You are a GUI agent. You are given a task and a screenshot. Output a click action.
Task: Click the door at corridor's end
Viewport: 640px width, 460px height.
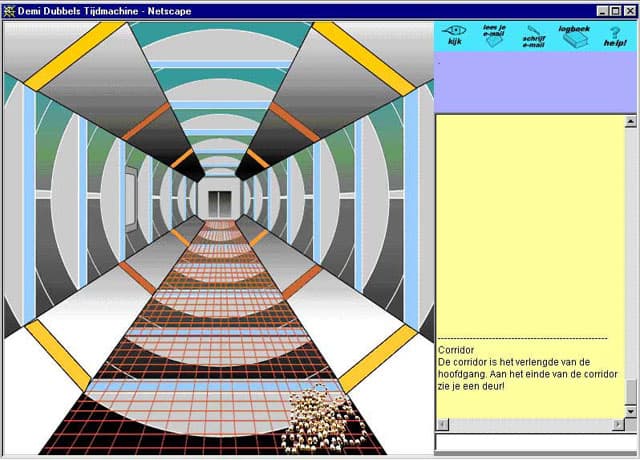tap(217, 201)
